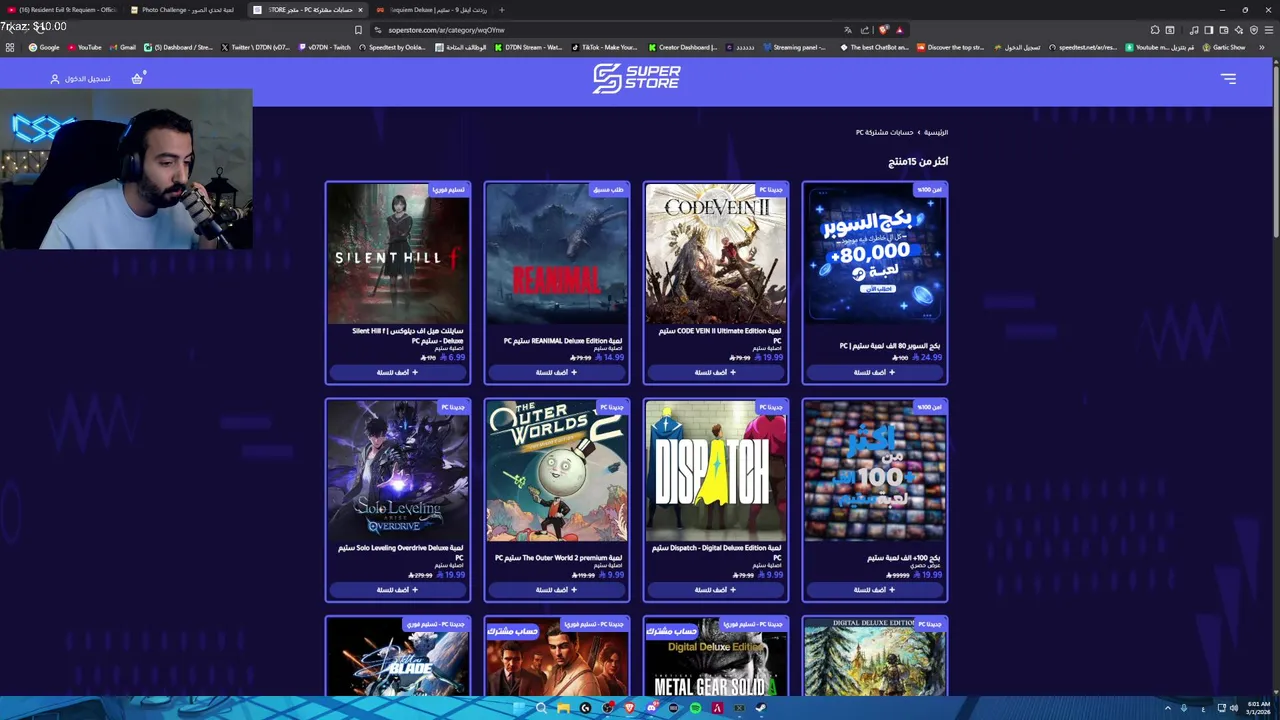Screen dimensions: 1280x720
Task: Add Solo Leveling Overdrive Deluxe to cart
Action: 398,589
